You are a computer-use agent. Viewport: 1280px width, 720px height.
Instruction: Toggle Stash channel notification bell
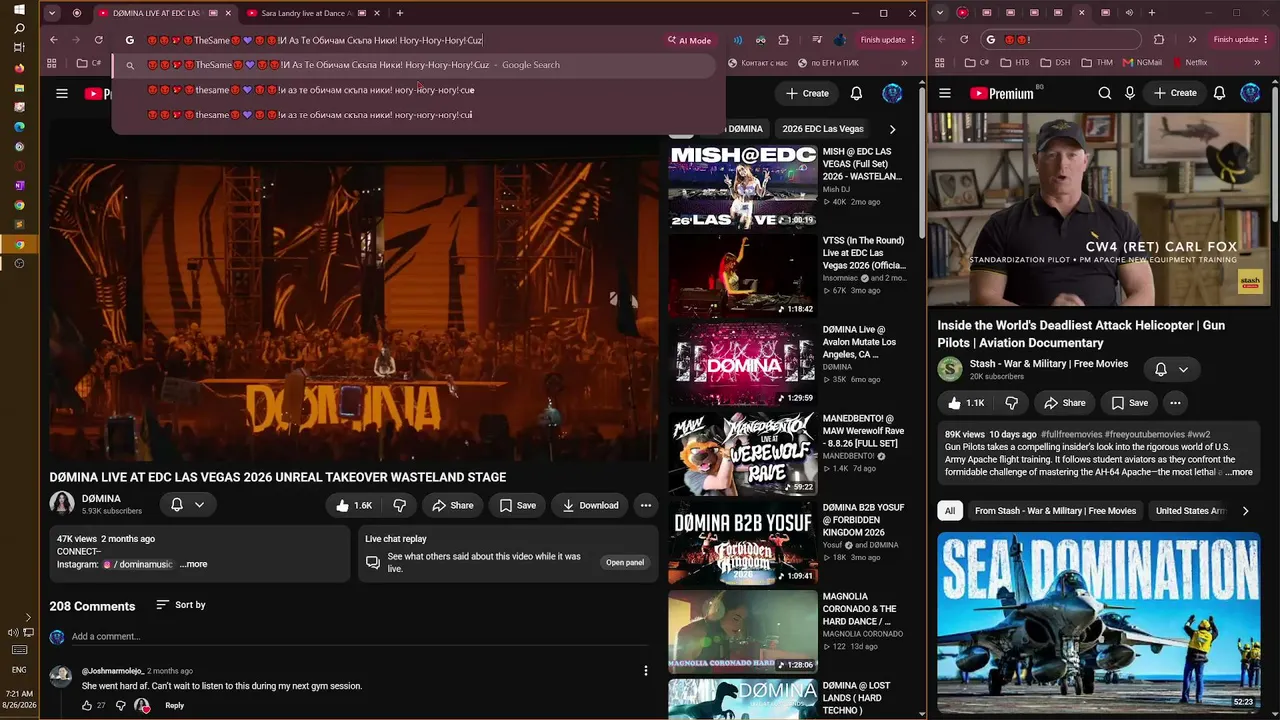tap(1171, 369)
